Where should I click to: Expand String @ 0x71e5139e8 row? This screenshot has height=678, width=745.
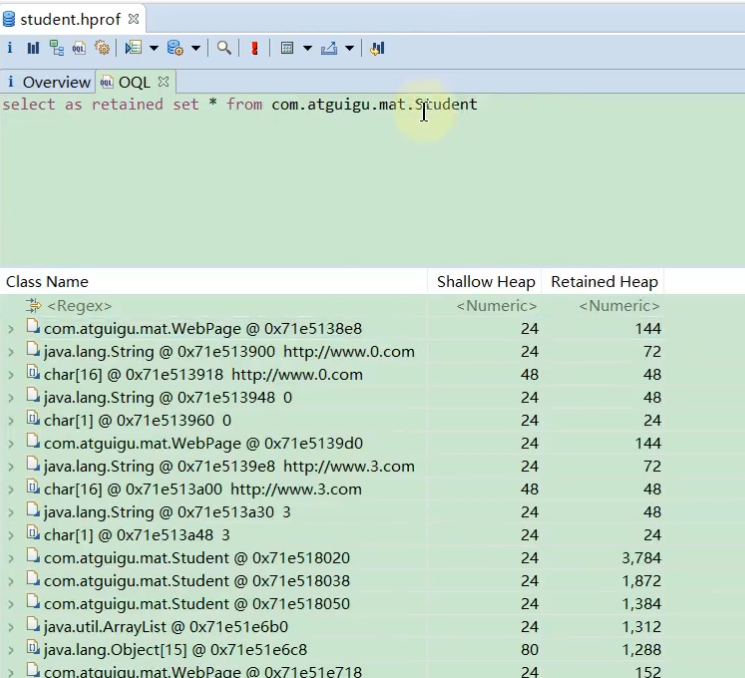pos(11,467)
